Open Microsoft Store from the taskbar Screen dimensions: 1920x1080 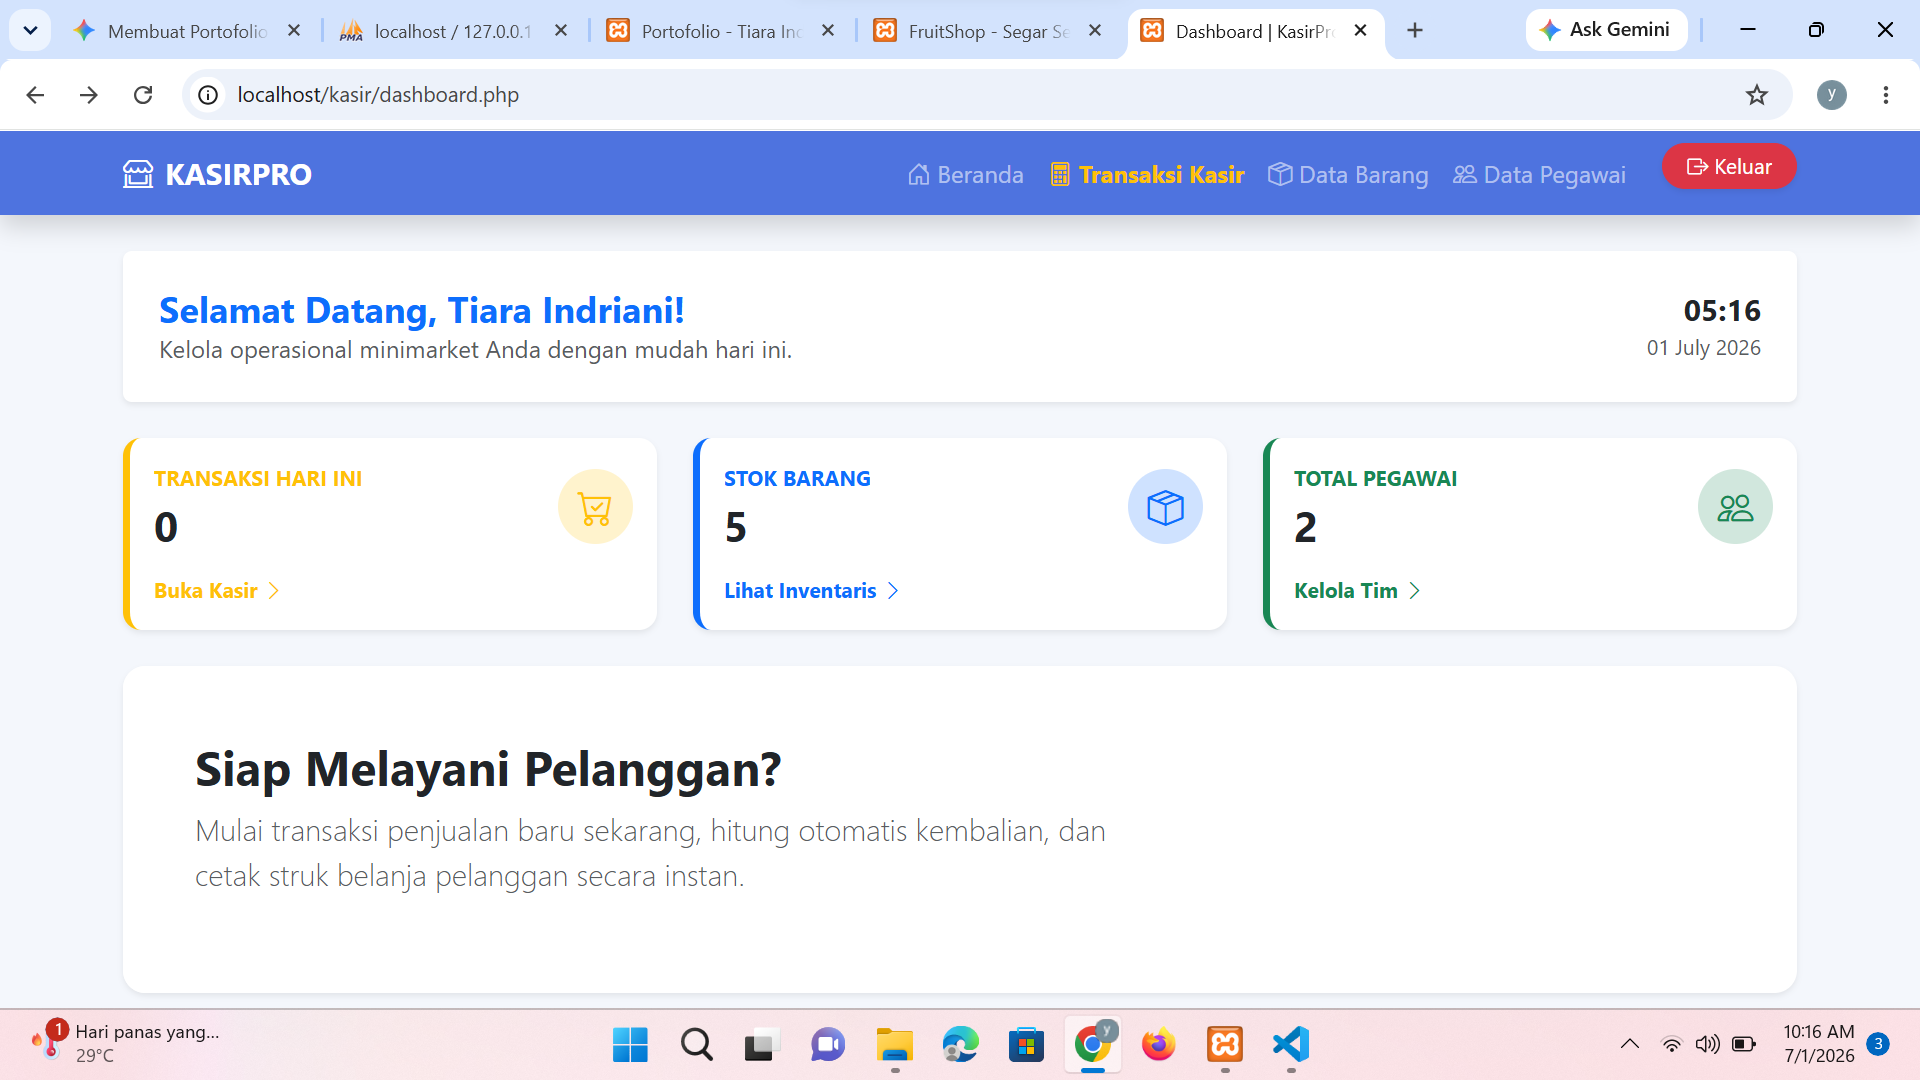pyautogui.click(x=1026, y=1045)
